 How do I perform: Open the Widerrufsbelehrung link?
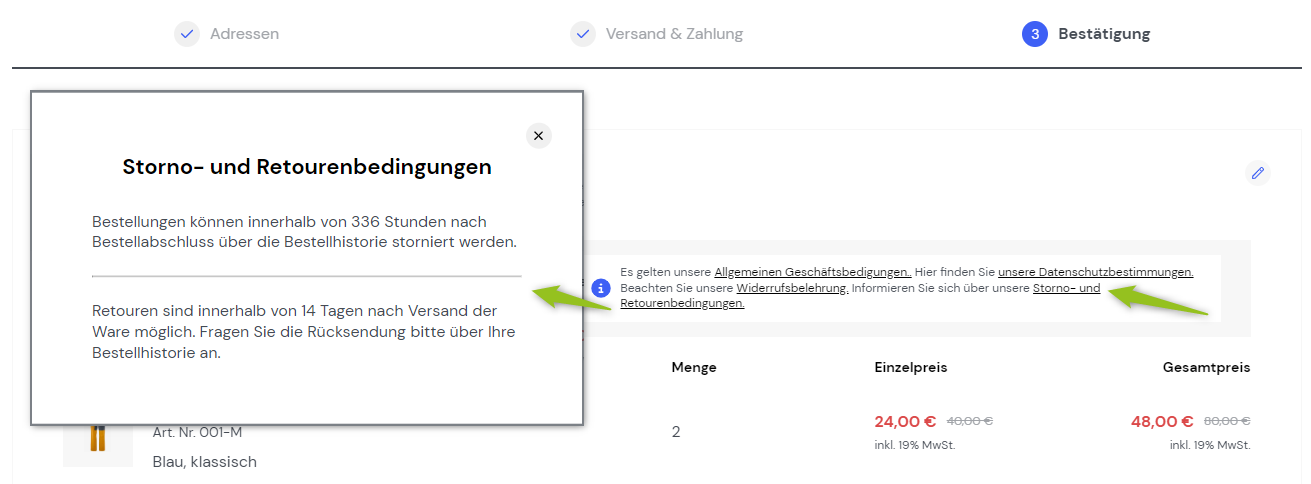[x=793, y=288]
